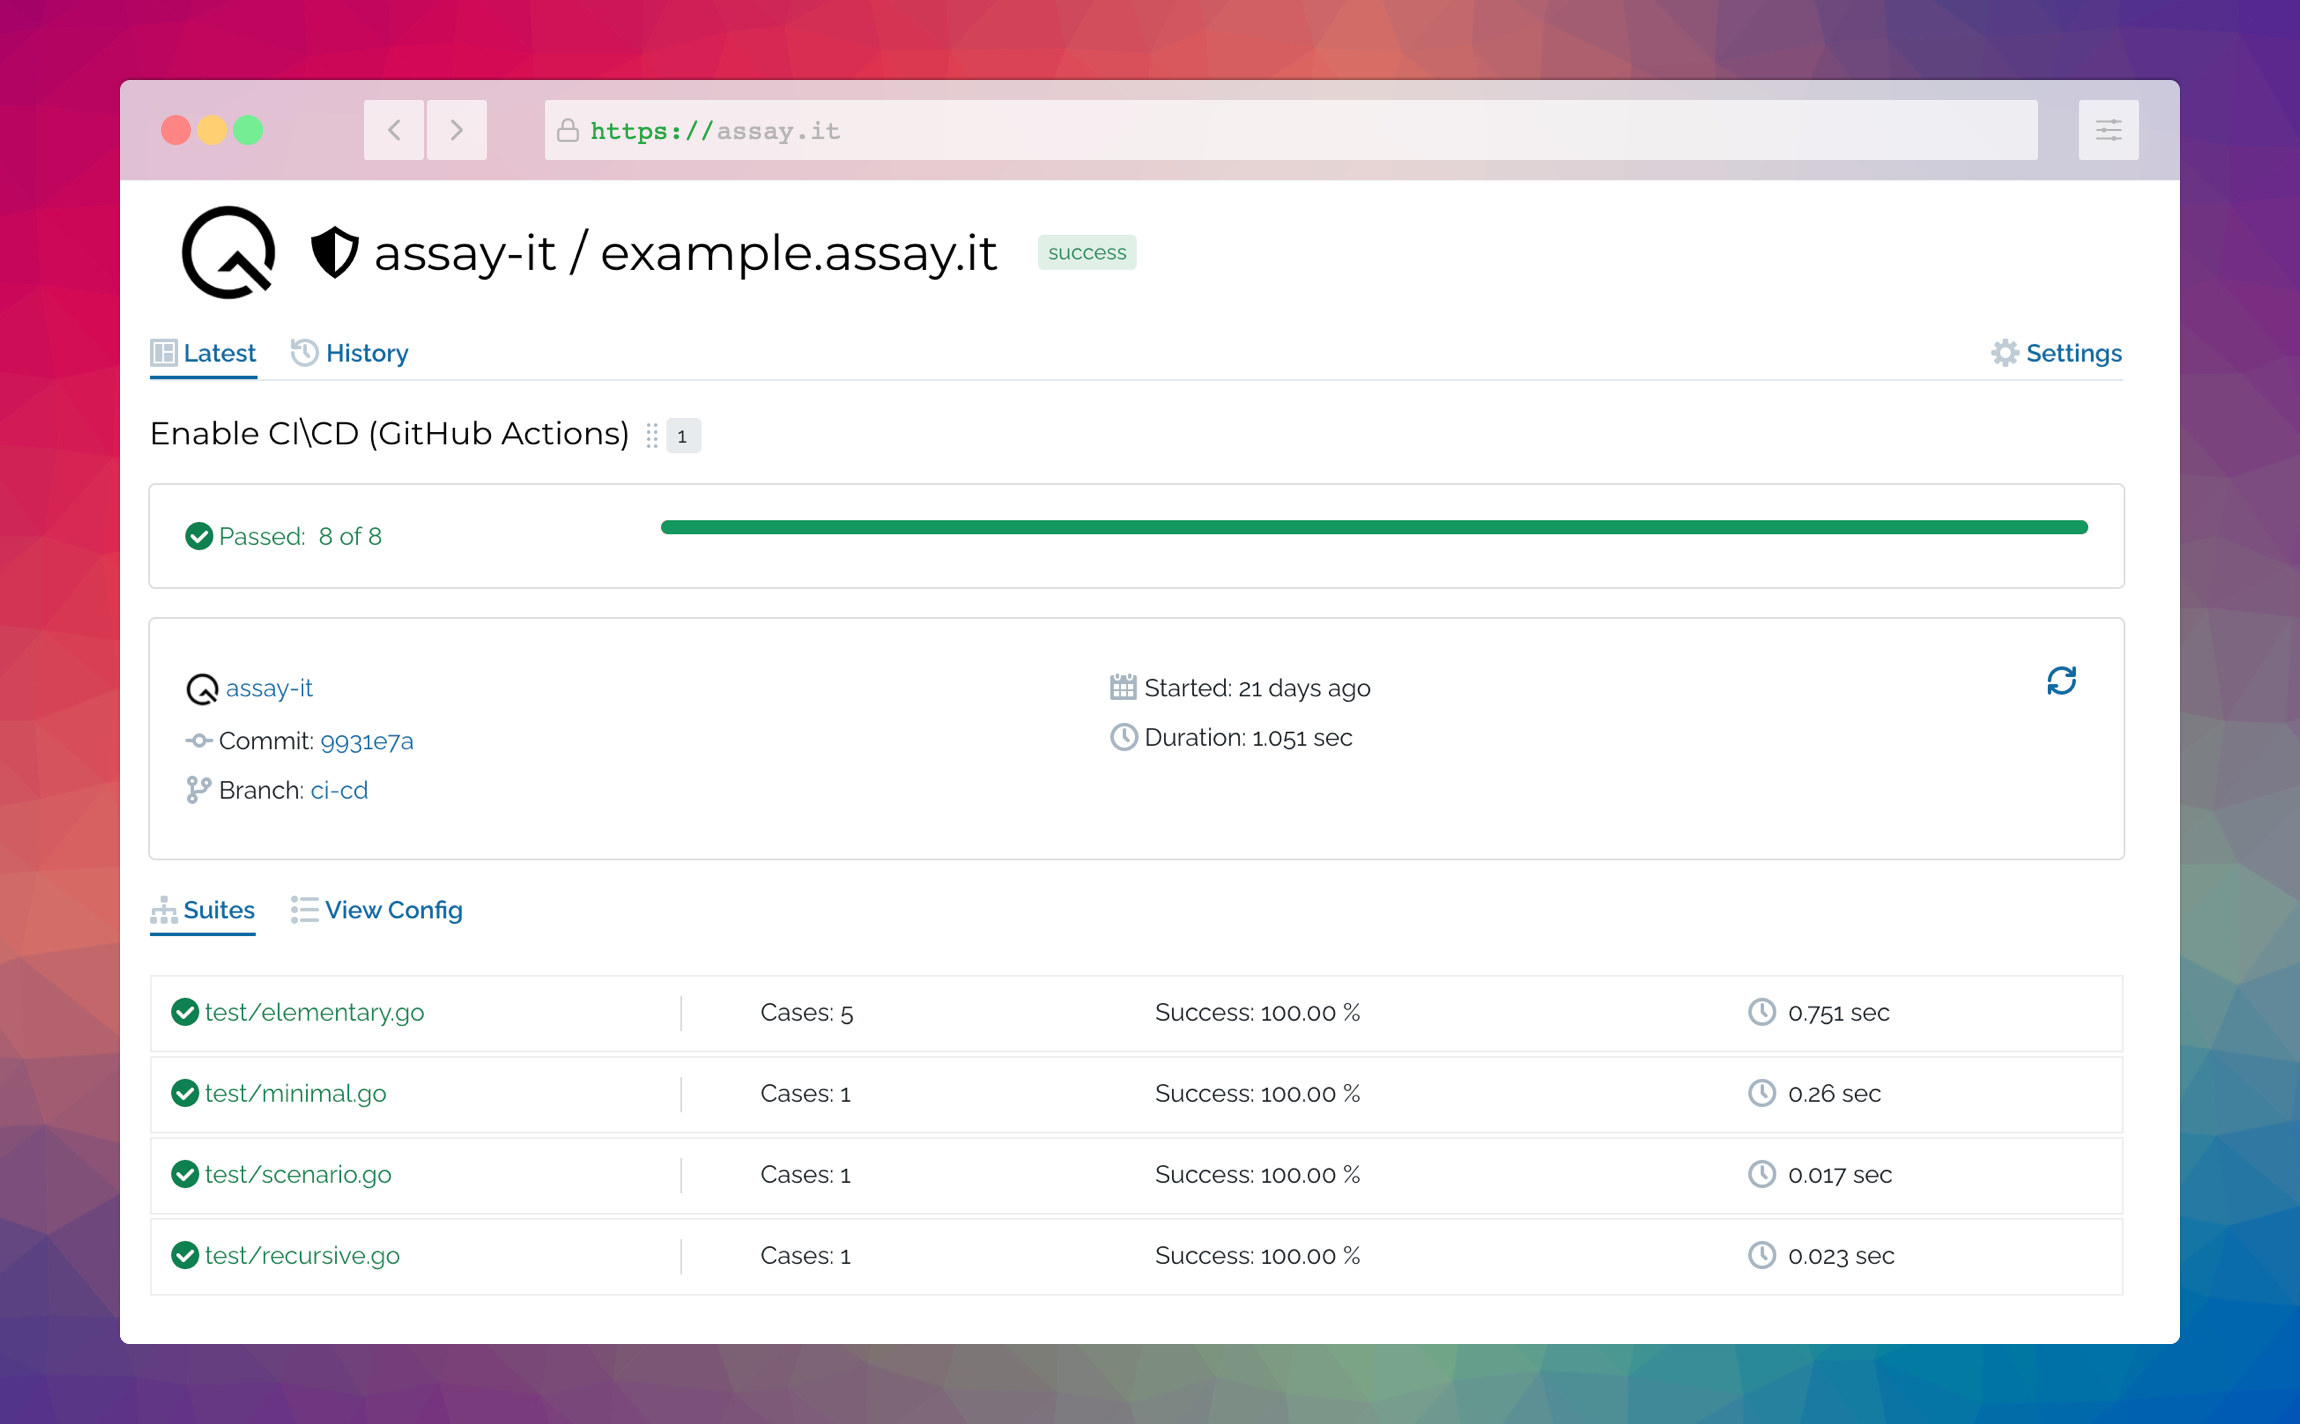This screenshot has height=1424, width=2300.
Task: Click the large assay.it logo
Action: pyautogui.click(x=228, y=252)
